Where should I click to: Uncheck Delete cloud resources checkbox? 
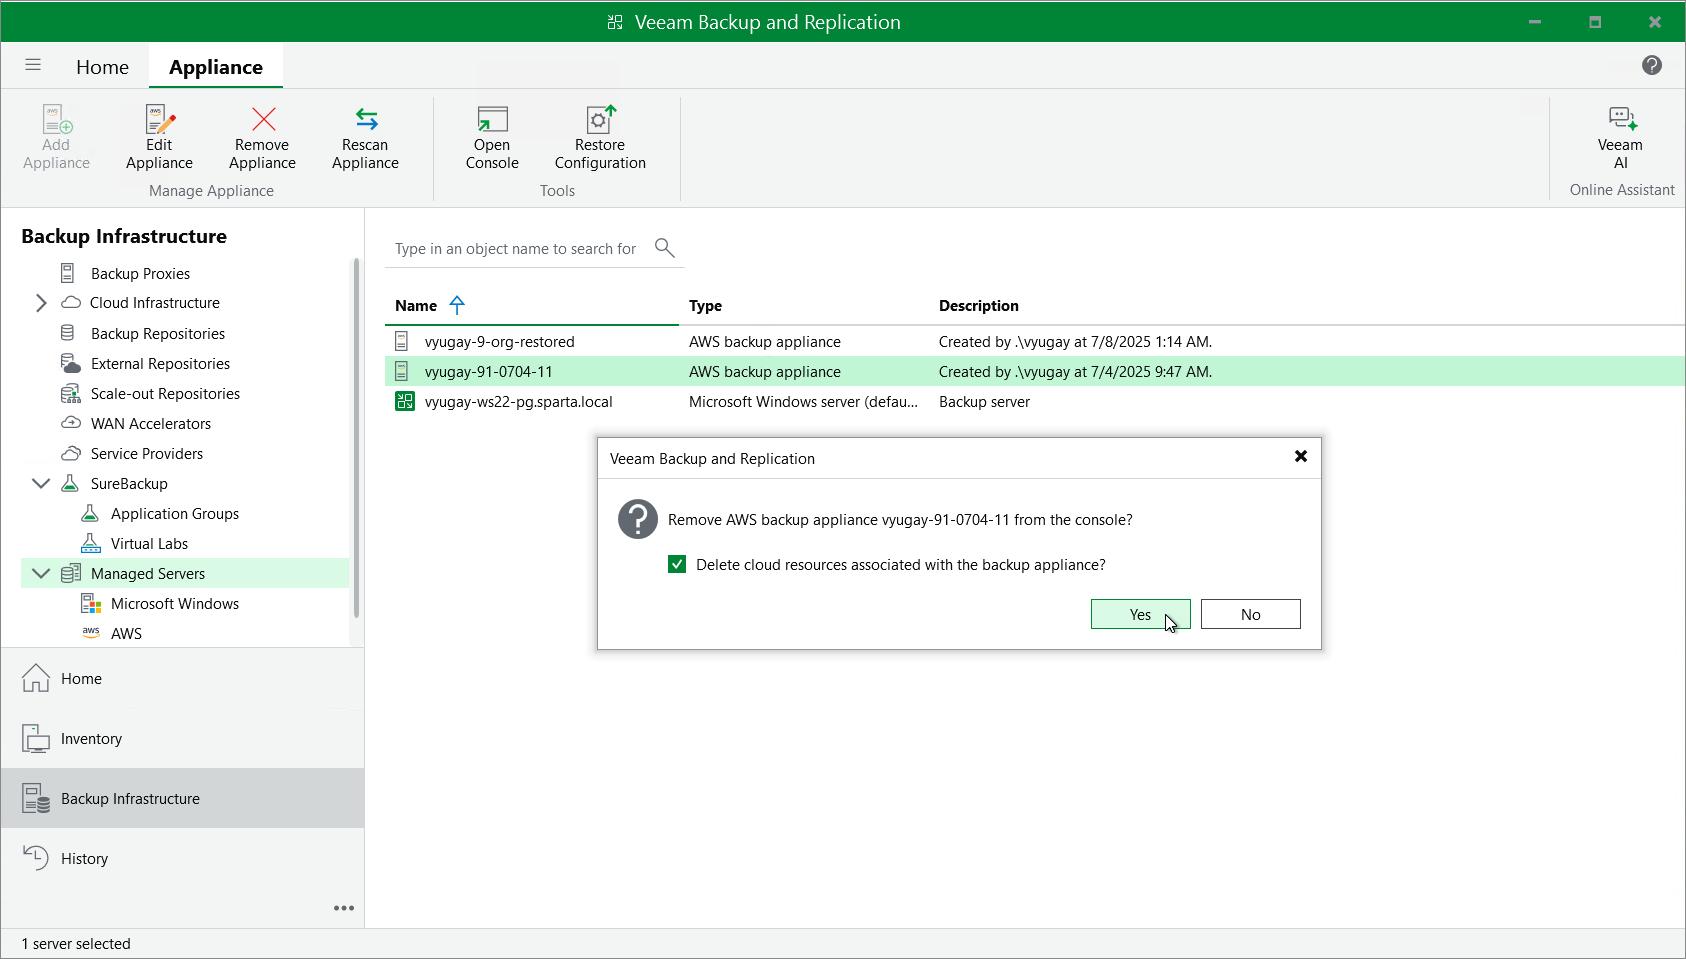coord(677,564)
